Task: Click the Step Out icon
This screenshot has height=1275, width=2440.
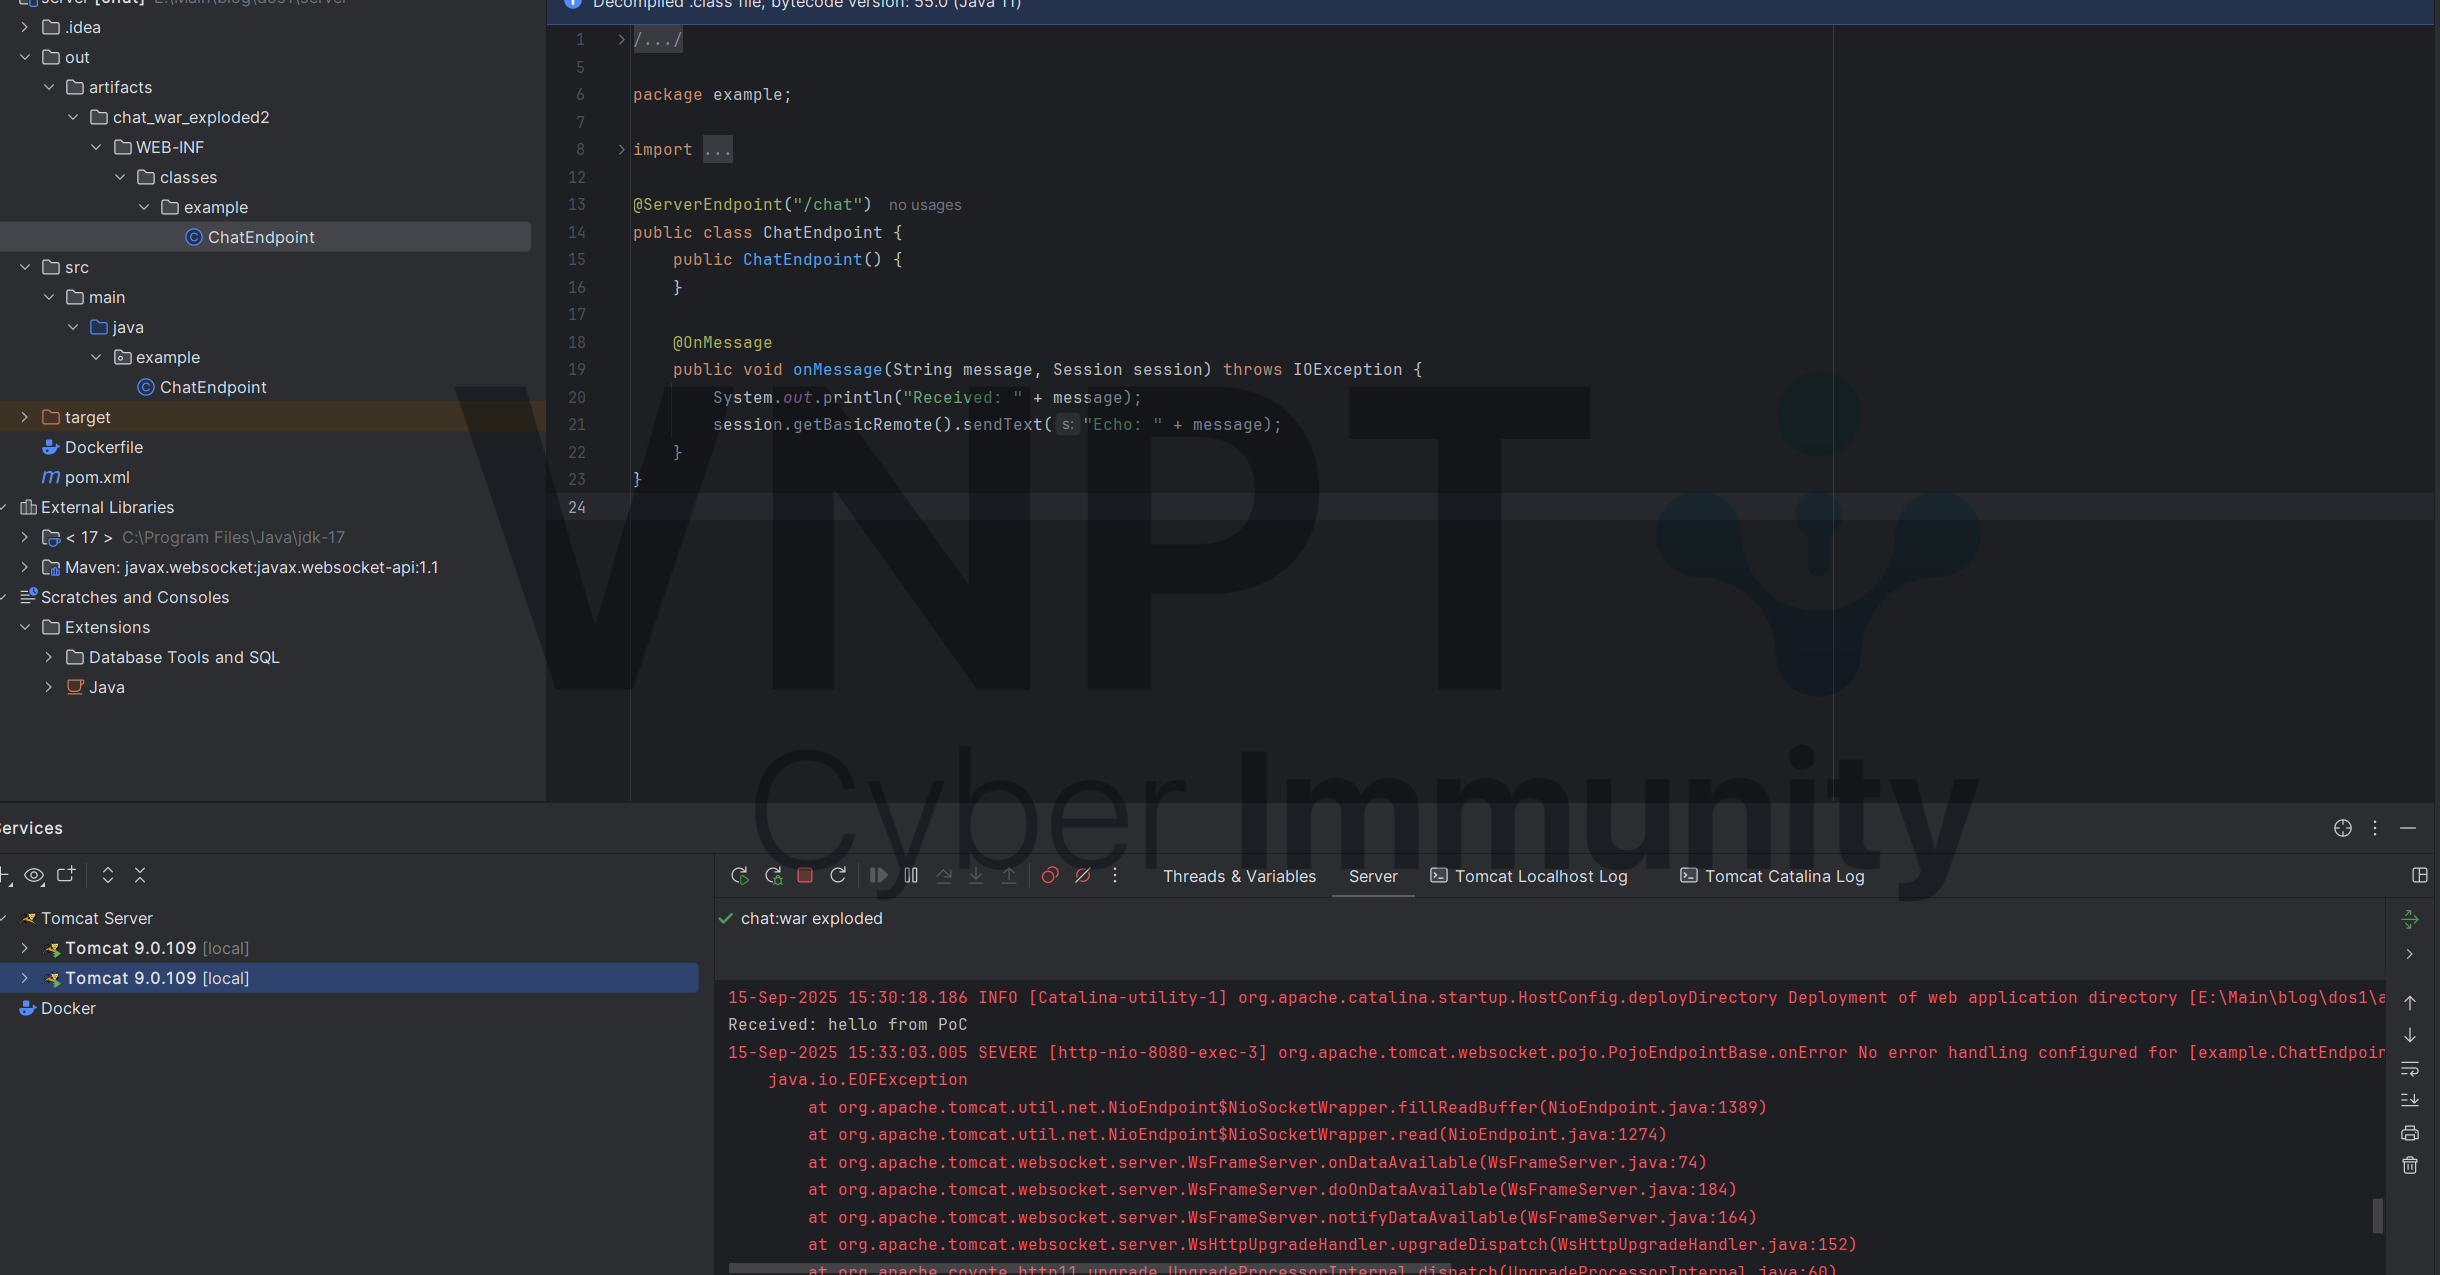Action: pos(1009,875)
